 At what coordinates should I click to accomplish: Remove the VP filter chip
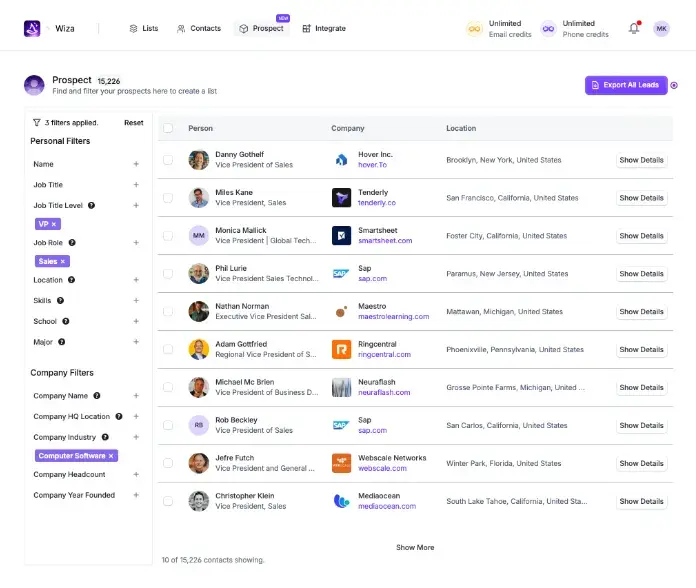coord(54,224)
